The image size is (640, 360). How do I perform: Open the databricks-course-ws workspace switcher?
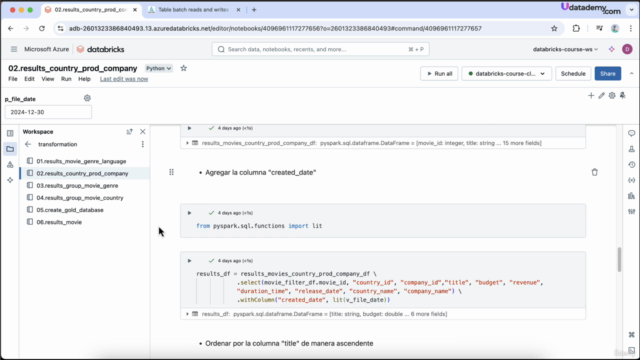click(565, 49)
